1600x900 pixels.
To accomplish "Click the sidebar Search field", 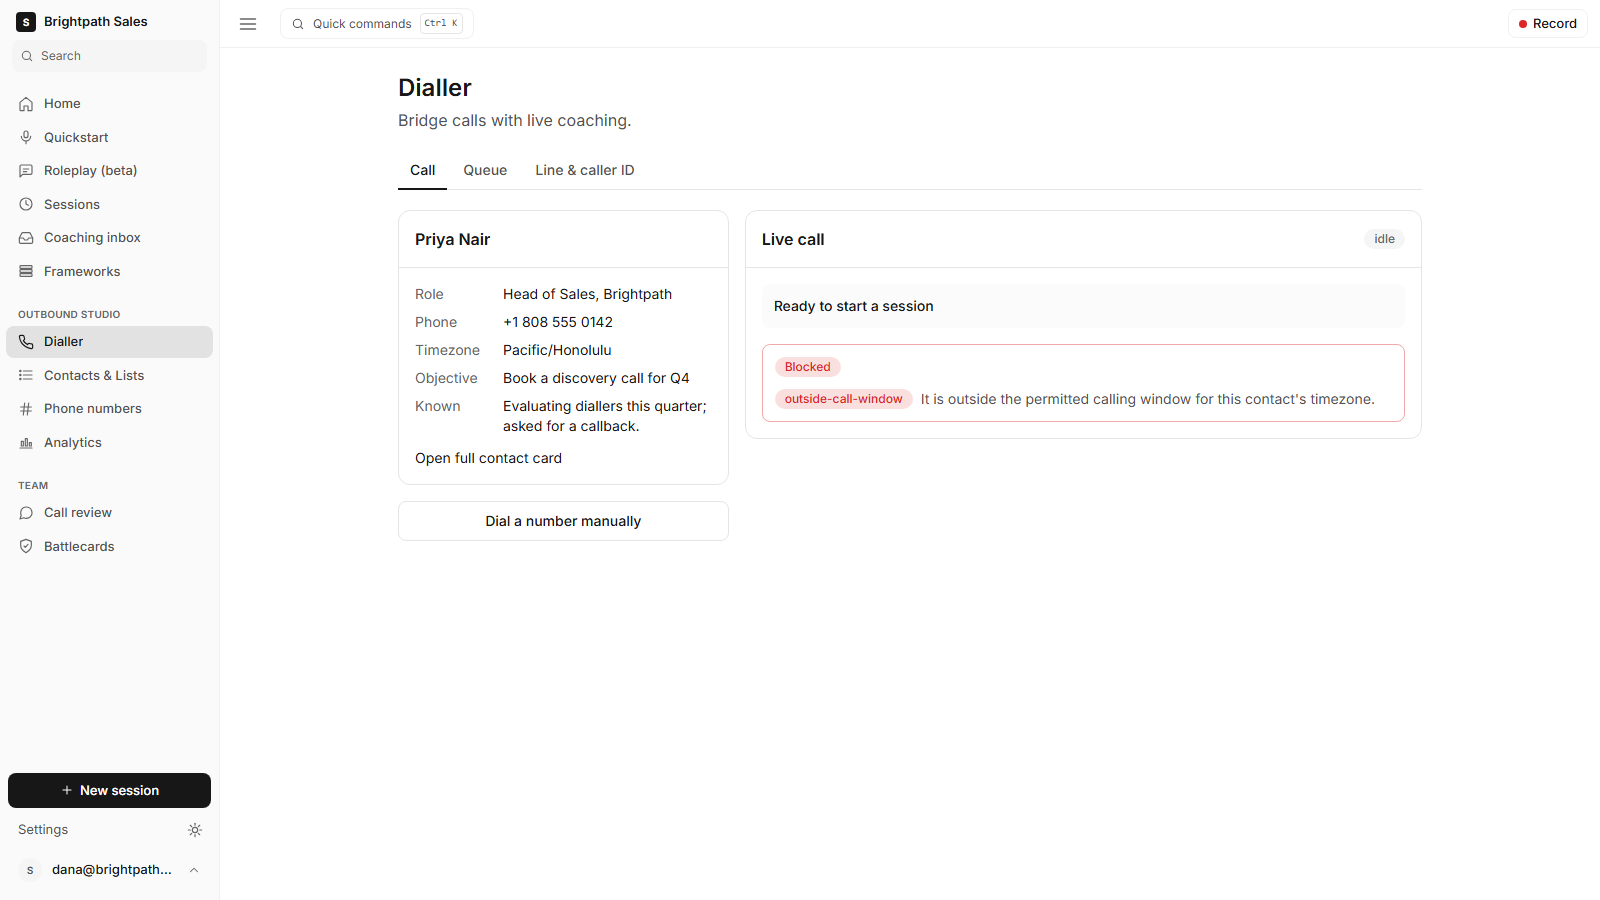I will [109, 56].
